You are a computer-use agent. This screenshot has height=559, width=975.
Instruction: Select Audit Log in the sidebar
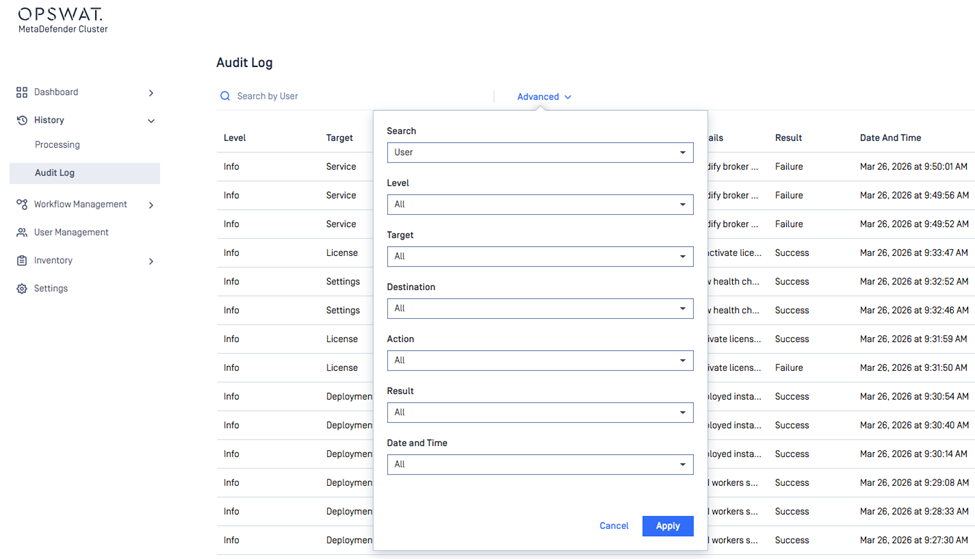(55, 173)
